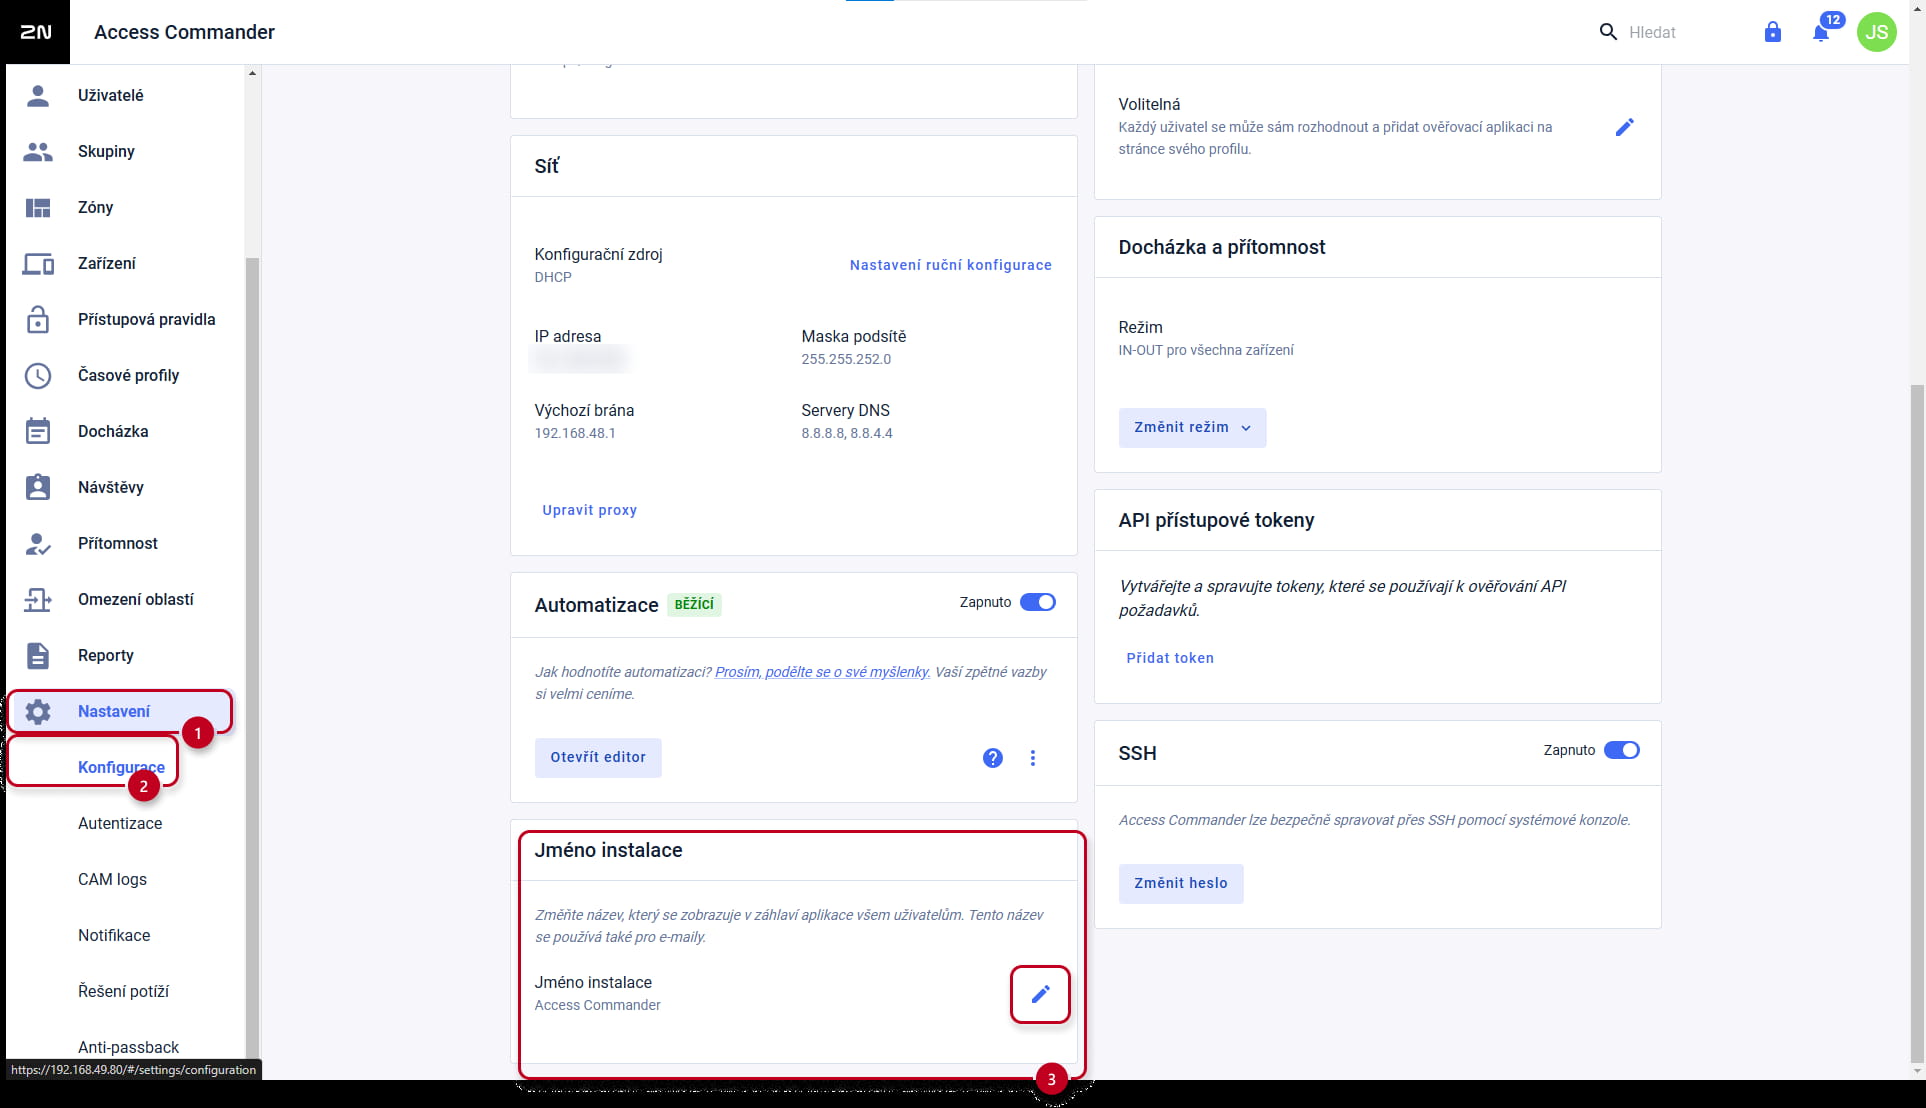1926x1108 pixels.
Task: Click Docházka a přítomnost heading
Action: point(1221,247)
